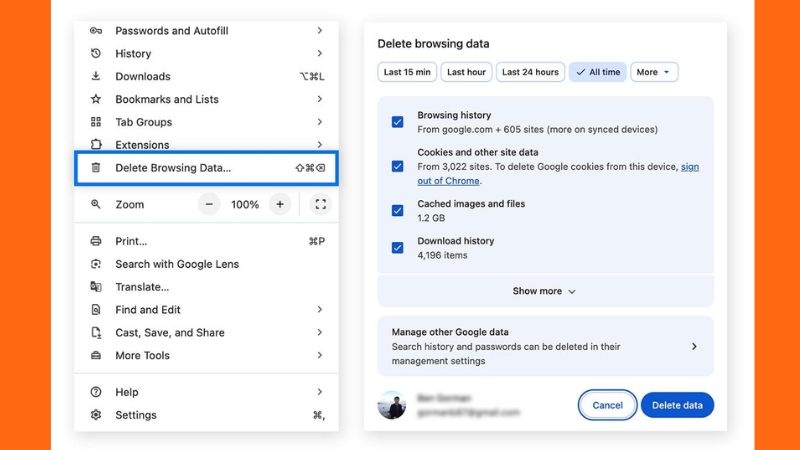Enter fullscreen using the zoom row icon
Screen dimensions: 800x450
click(x=320, y=204)
